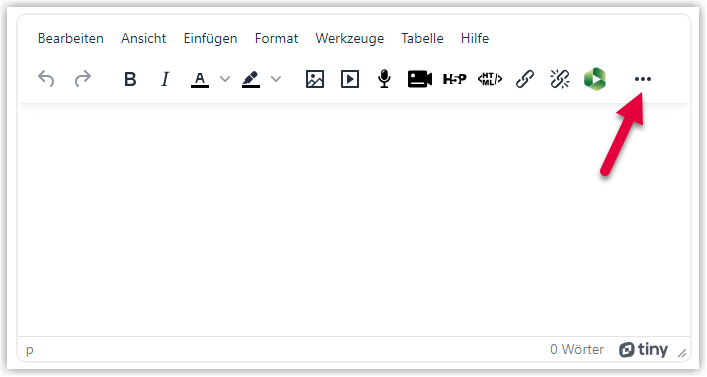Screen dimensions: 707x377
Task: Toggle italic formatting
Action: point(165,79)
